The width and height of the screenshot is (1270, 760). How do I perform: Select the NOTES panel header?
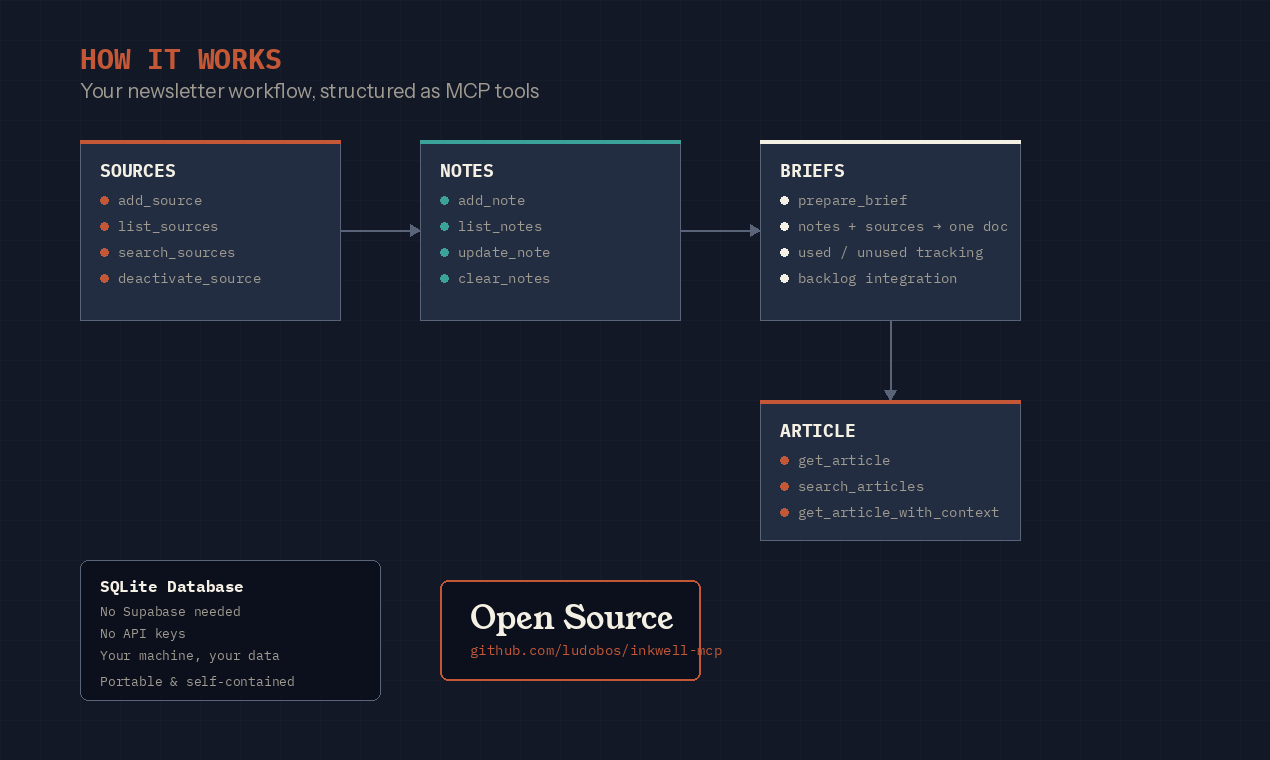tap(466, 171)
